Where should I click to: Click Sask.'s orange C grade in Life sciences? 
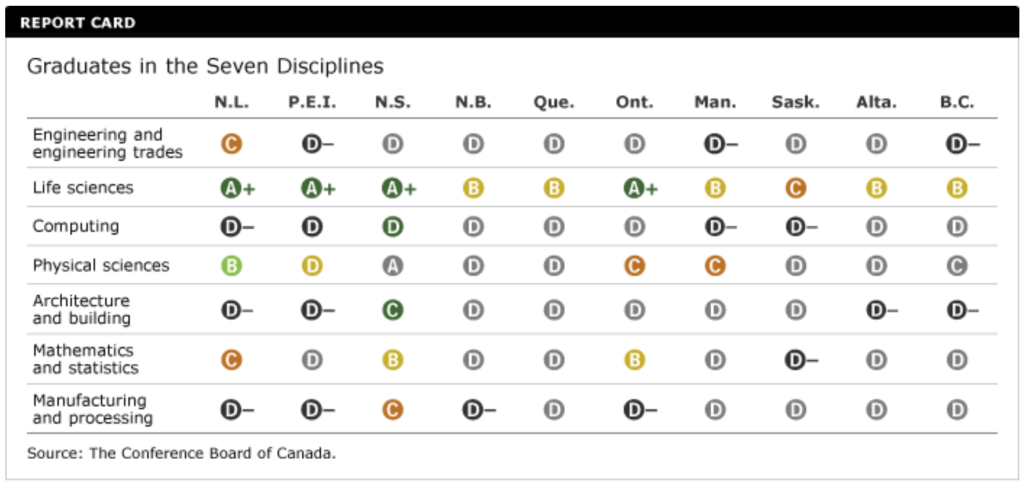(796, 188)
